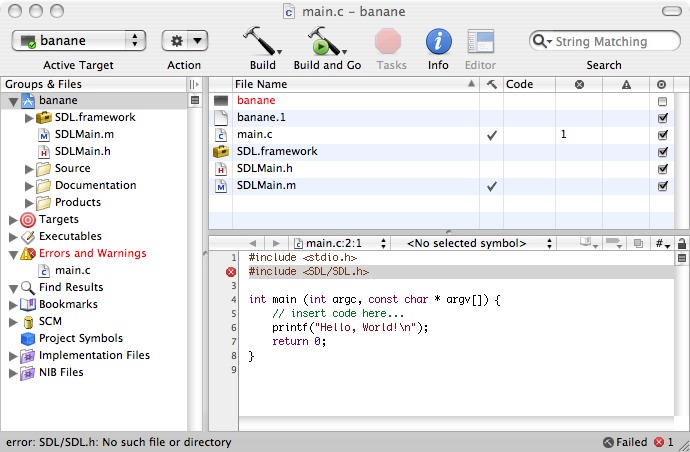Click the Bookmarks book icon
The height and width of the screenshot is (452, 690).
point(28,305)
